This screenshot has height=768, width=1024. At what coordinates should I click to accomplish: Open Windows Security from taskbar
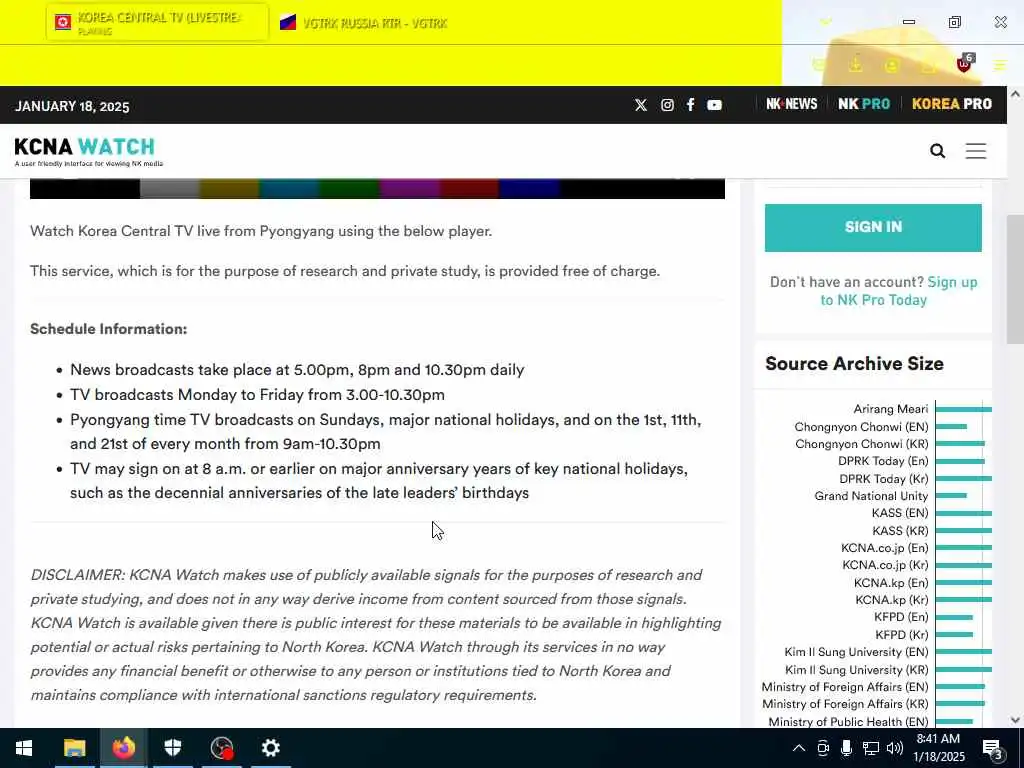tap(172, 748)
